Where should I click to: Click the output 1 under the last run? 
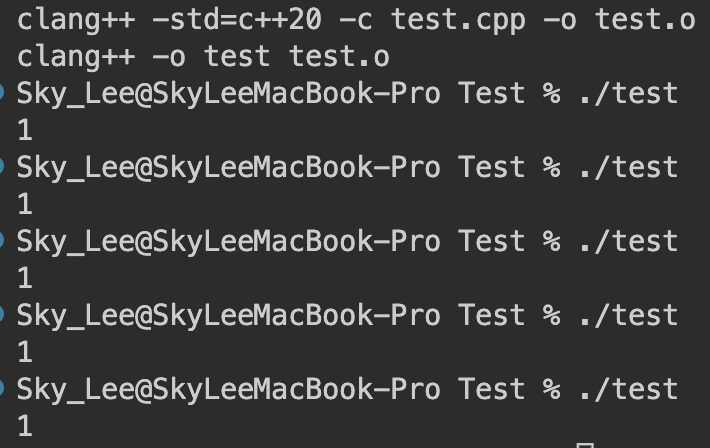point(25,426)
